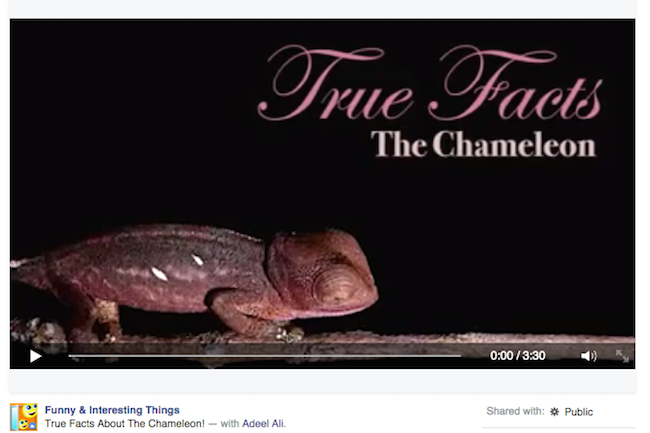Click the word 'with' before Adeel Ali
Image resolution: width=650 pixels, height=433 pixels.
pyautogui.click(x=230, y=423)
